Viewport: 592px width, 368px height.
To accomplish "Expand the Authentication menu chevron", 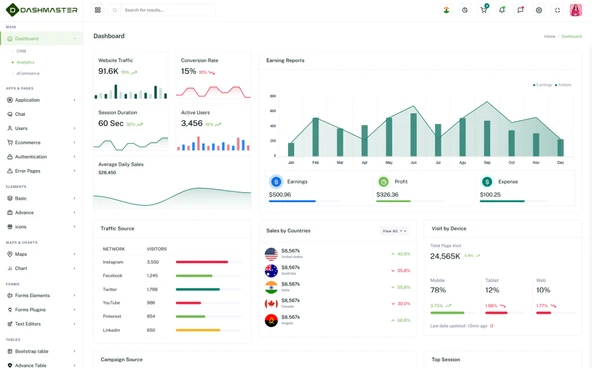I will pos(74,157).
